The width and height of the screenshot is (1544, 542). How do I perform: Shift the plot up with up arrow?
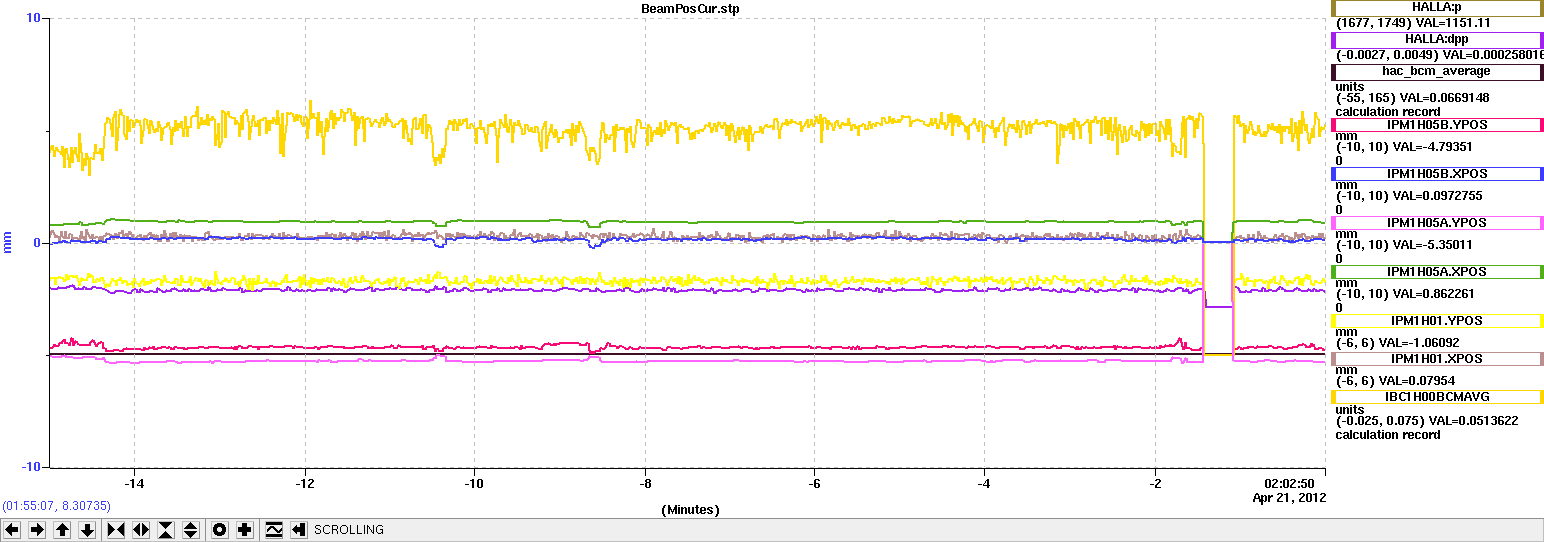pos(62,530)
